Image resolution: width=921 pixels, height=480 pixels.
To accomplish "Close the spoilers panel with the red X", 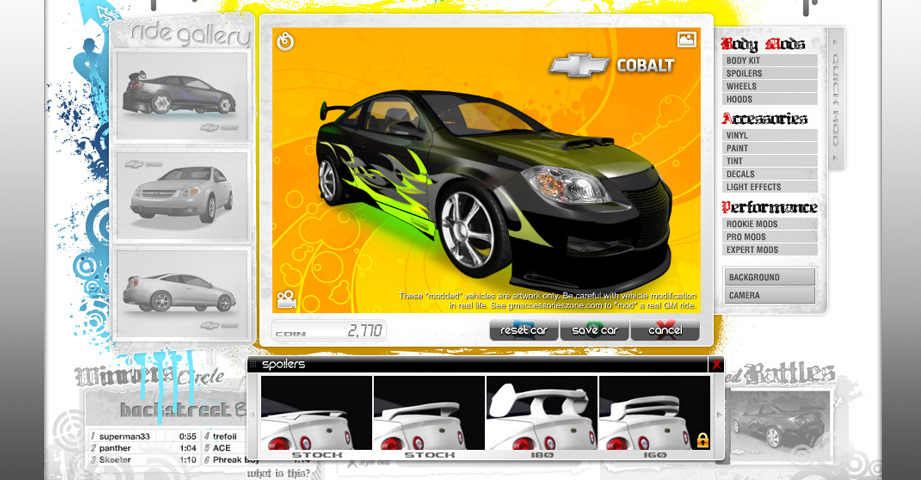I will coord(716,365).
